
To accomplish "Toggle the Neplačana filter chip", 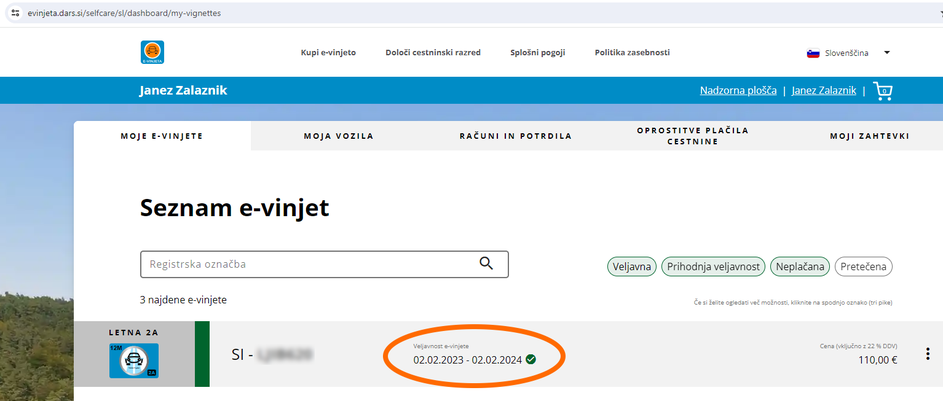I will [x=799, y=266].
